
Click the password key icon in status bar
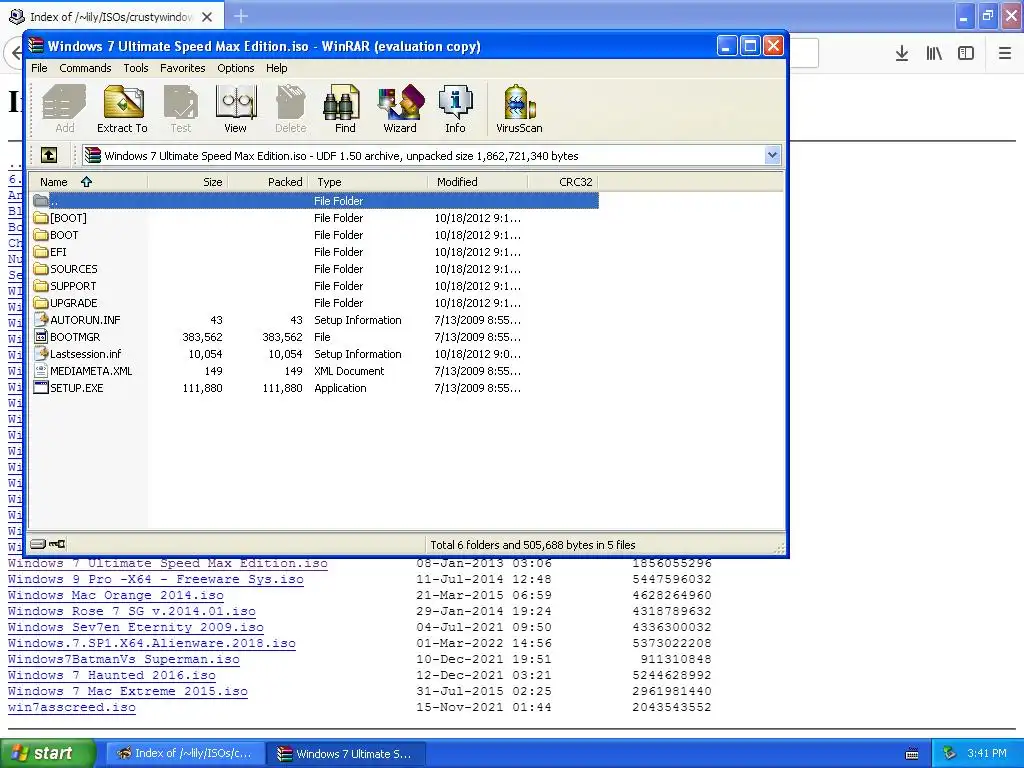coord(57,544)
